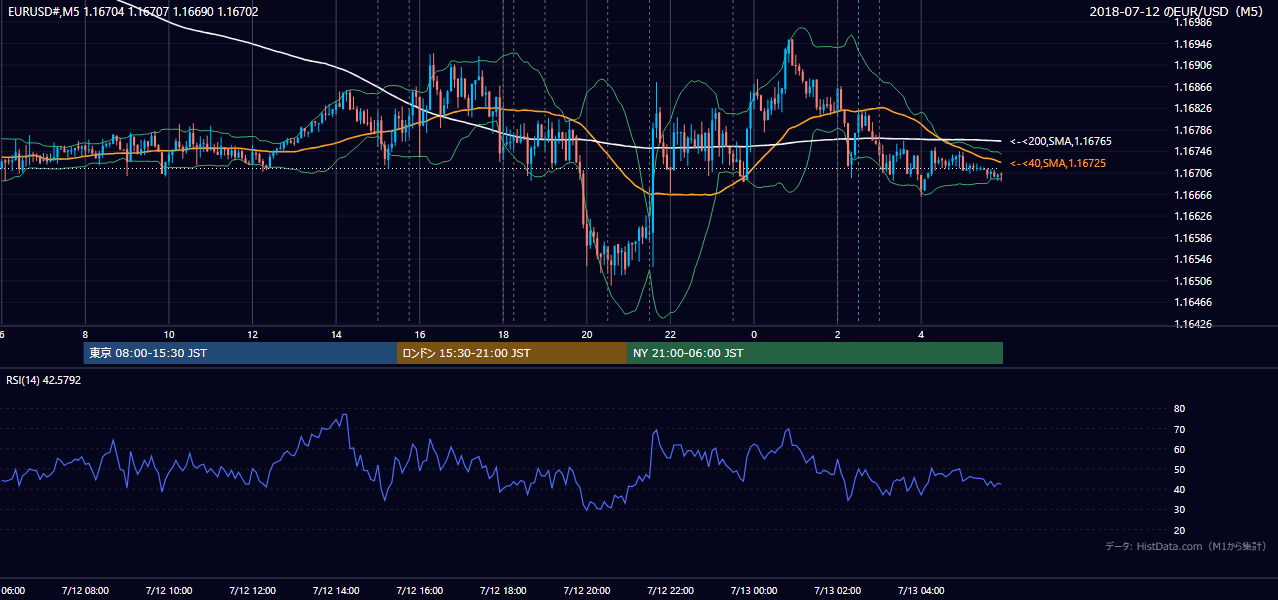Click hour tick 22 below price chart
Image resolution: width=1278 pixels, height=600 pixels.
point(671,334)
